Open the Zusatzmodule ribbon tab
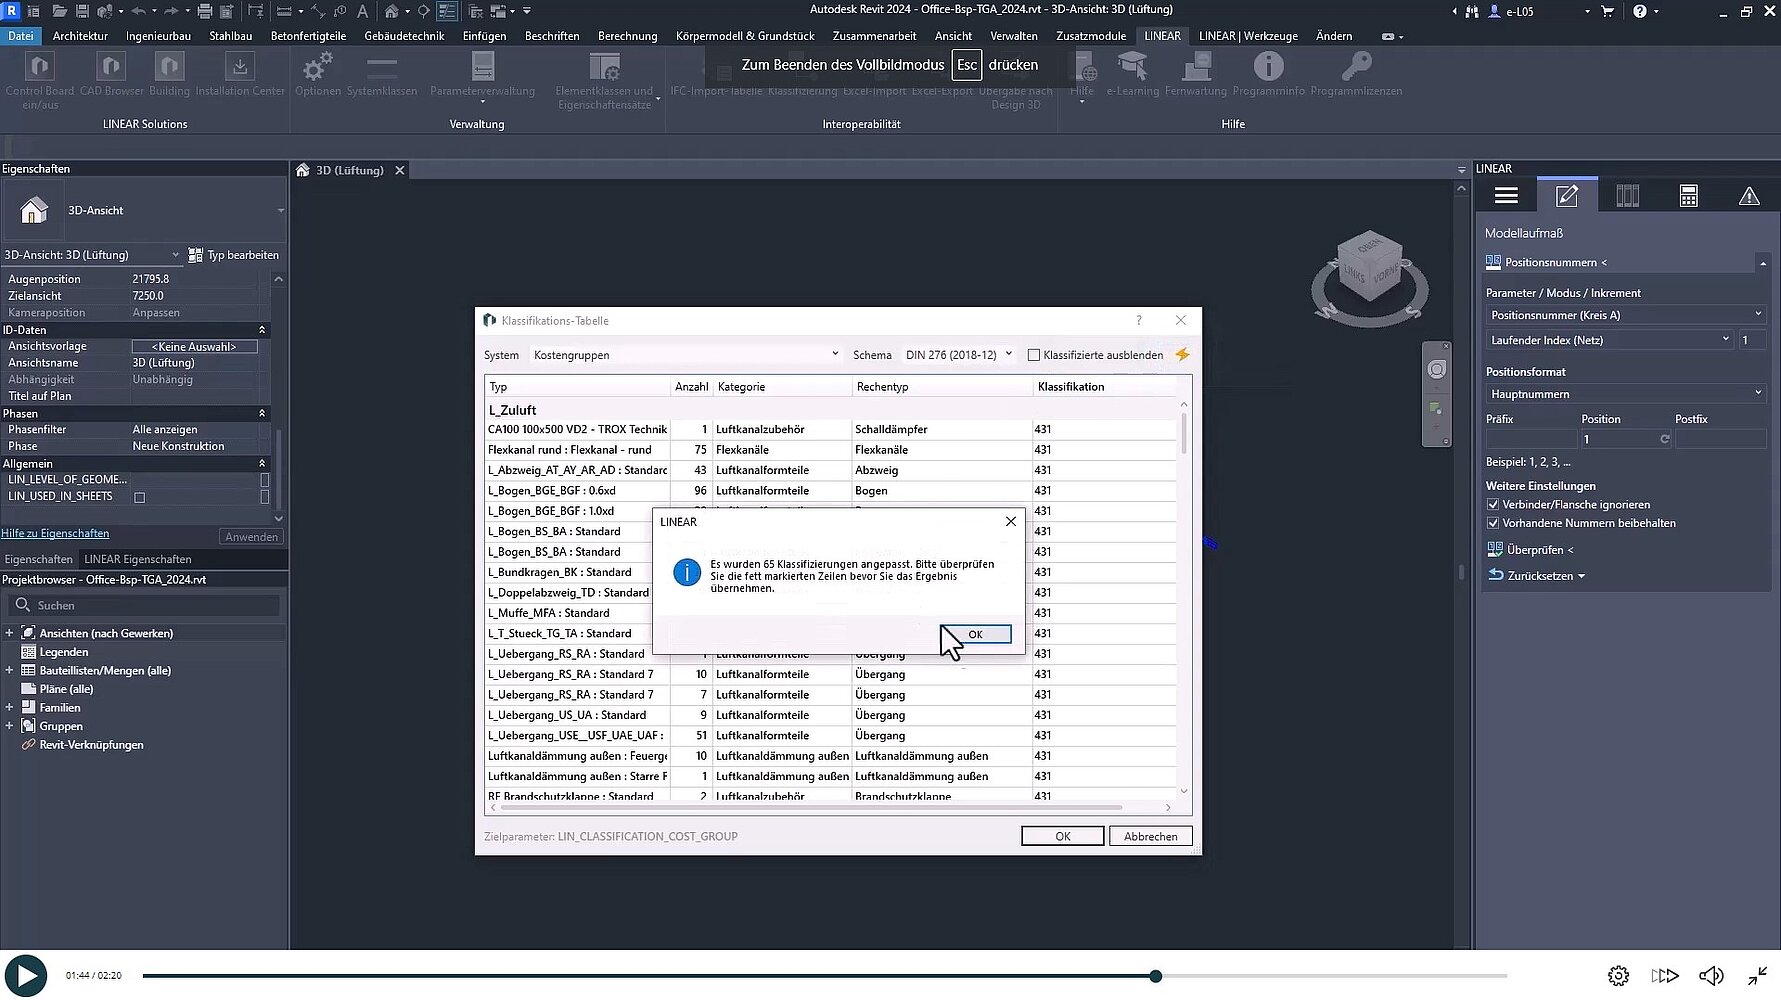The image size is (1781, 1000). 1091,36
